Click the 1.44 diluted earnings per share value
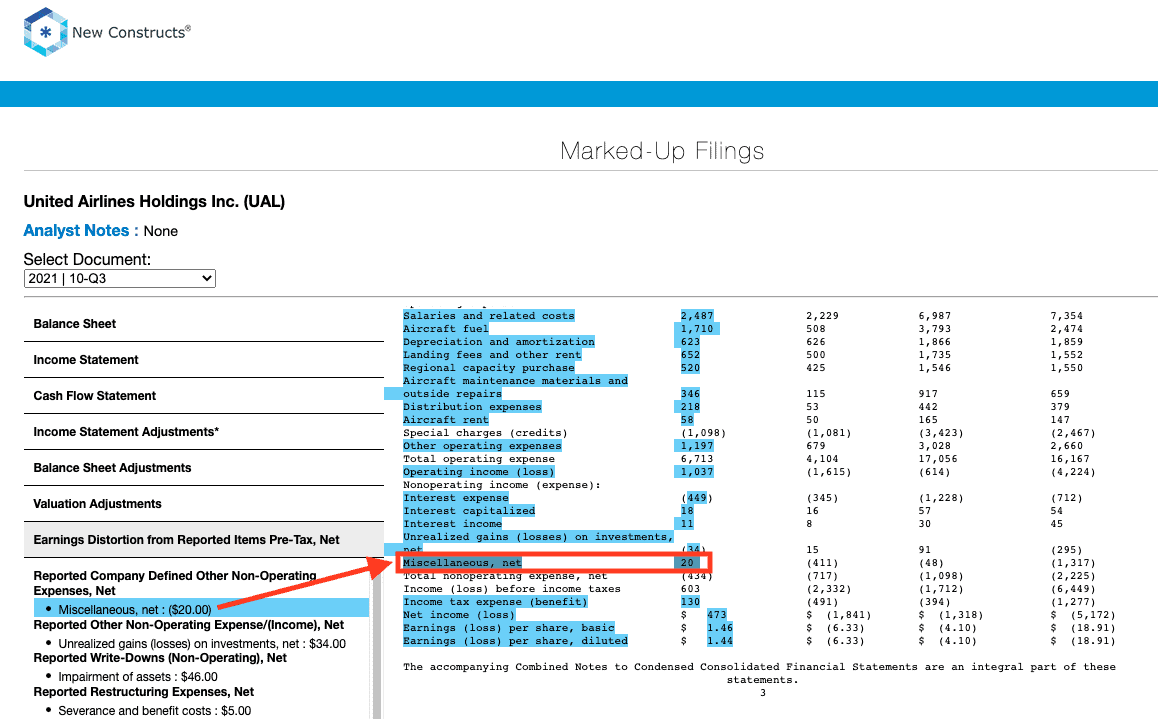The image size is (1158, 719). [x=720, y=641]
